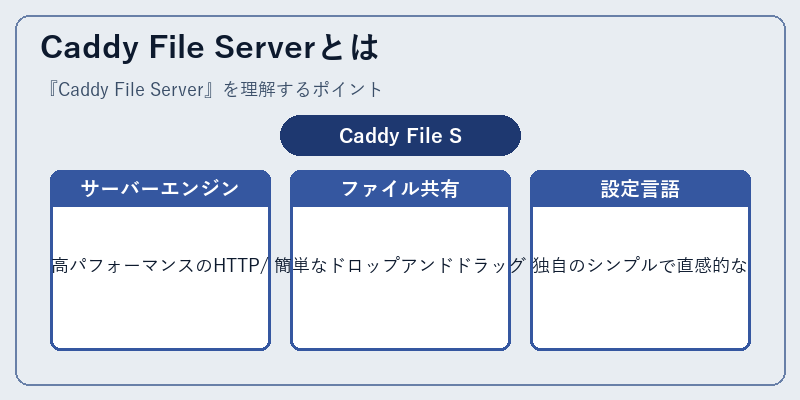Click the '設定言語' card header
The image size is (800, 400).
pyautogui.click(x=640, y=189)
